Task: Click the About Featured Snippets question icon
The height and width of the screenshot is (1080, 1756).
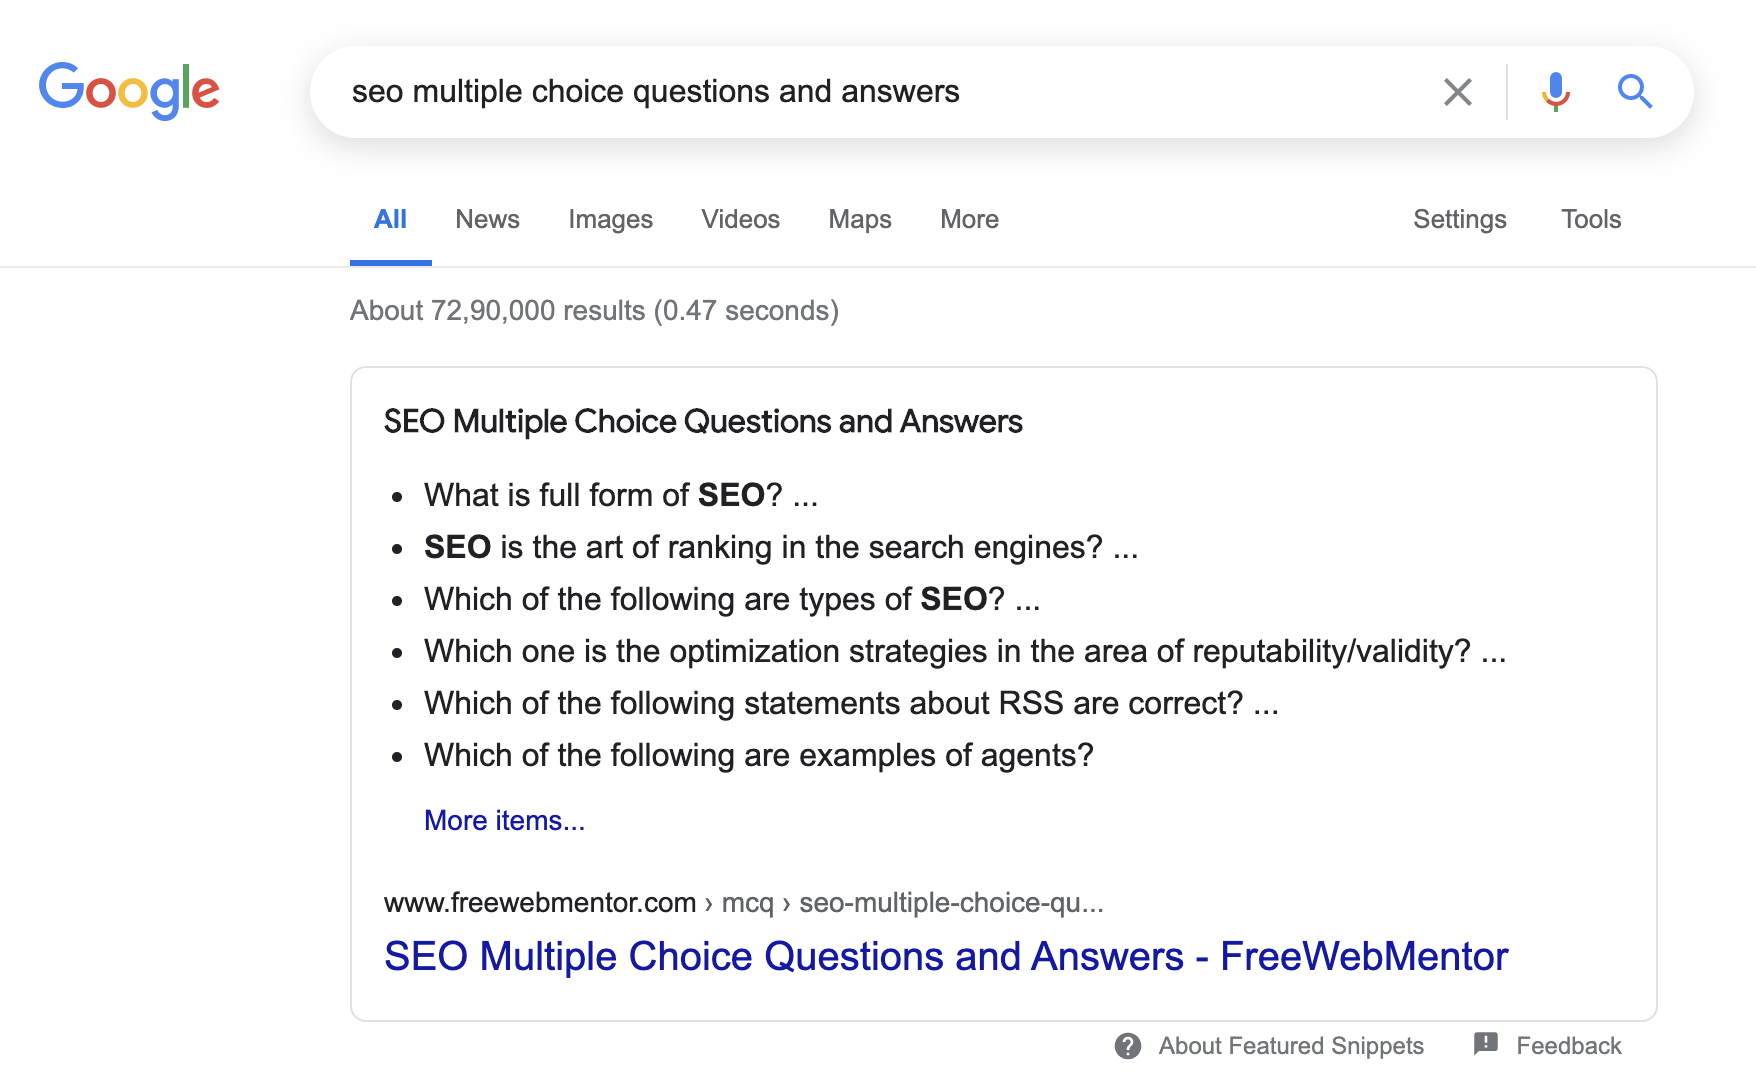Action: [1128, 1046]
